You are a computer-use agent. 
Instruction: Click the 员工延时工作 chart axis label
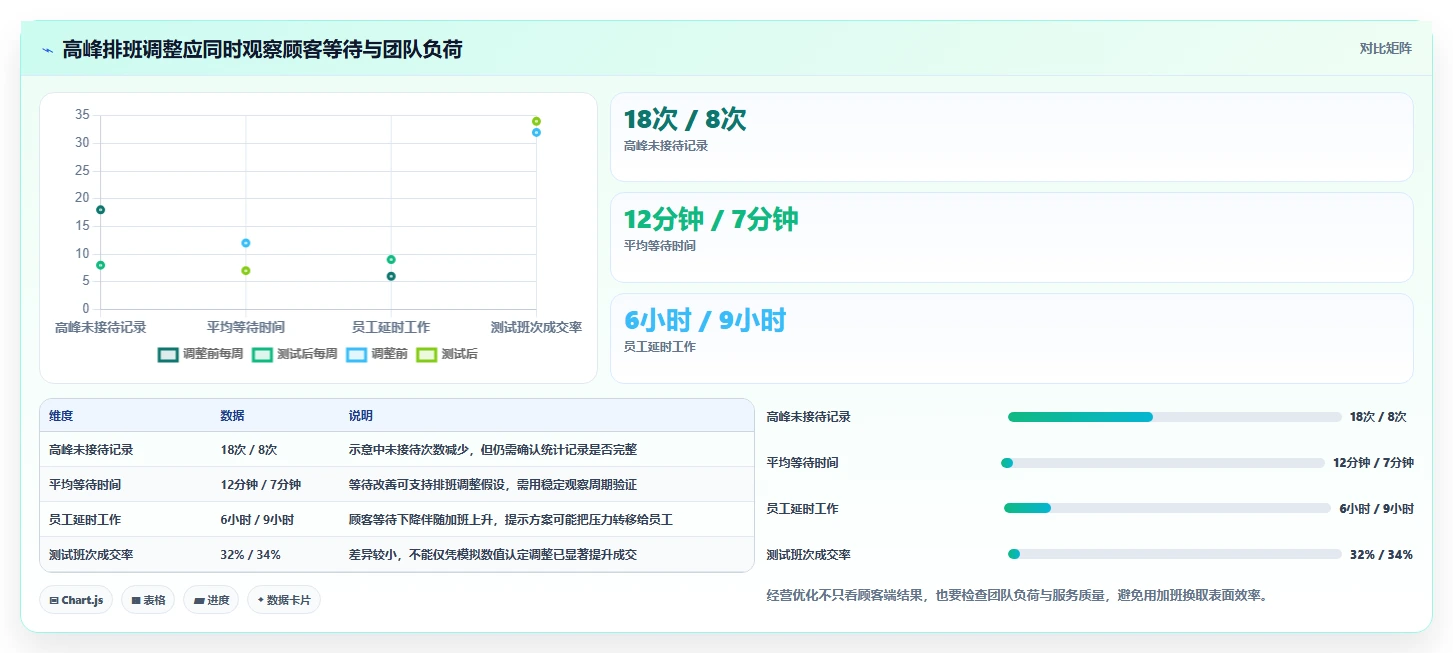coord(391,327)
